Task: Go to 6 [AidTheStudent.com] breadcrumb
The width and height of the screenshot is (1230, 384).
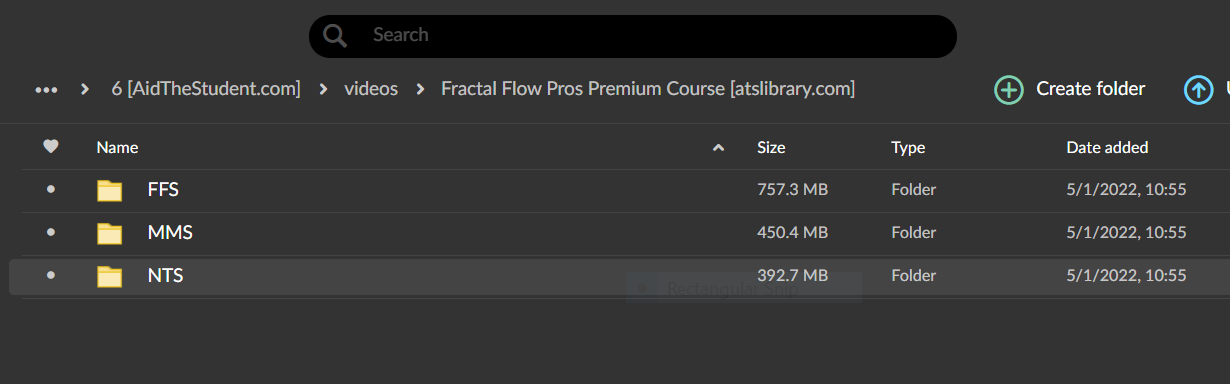Action: click(206, 89)
